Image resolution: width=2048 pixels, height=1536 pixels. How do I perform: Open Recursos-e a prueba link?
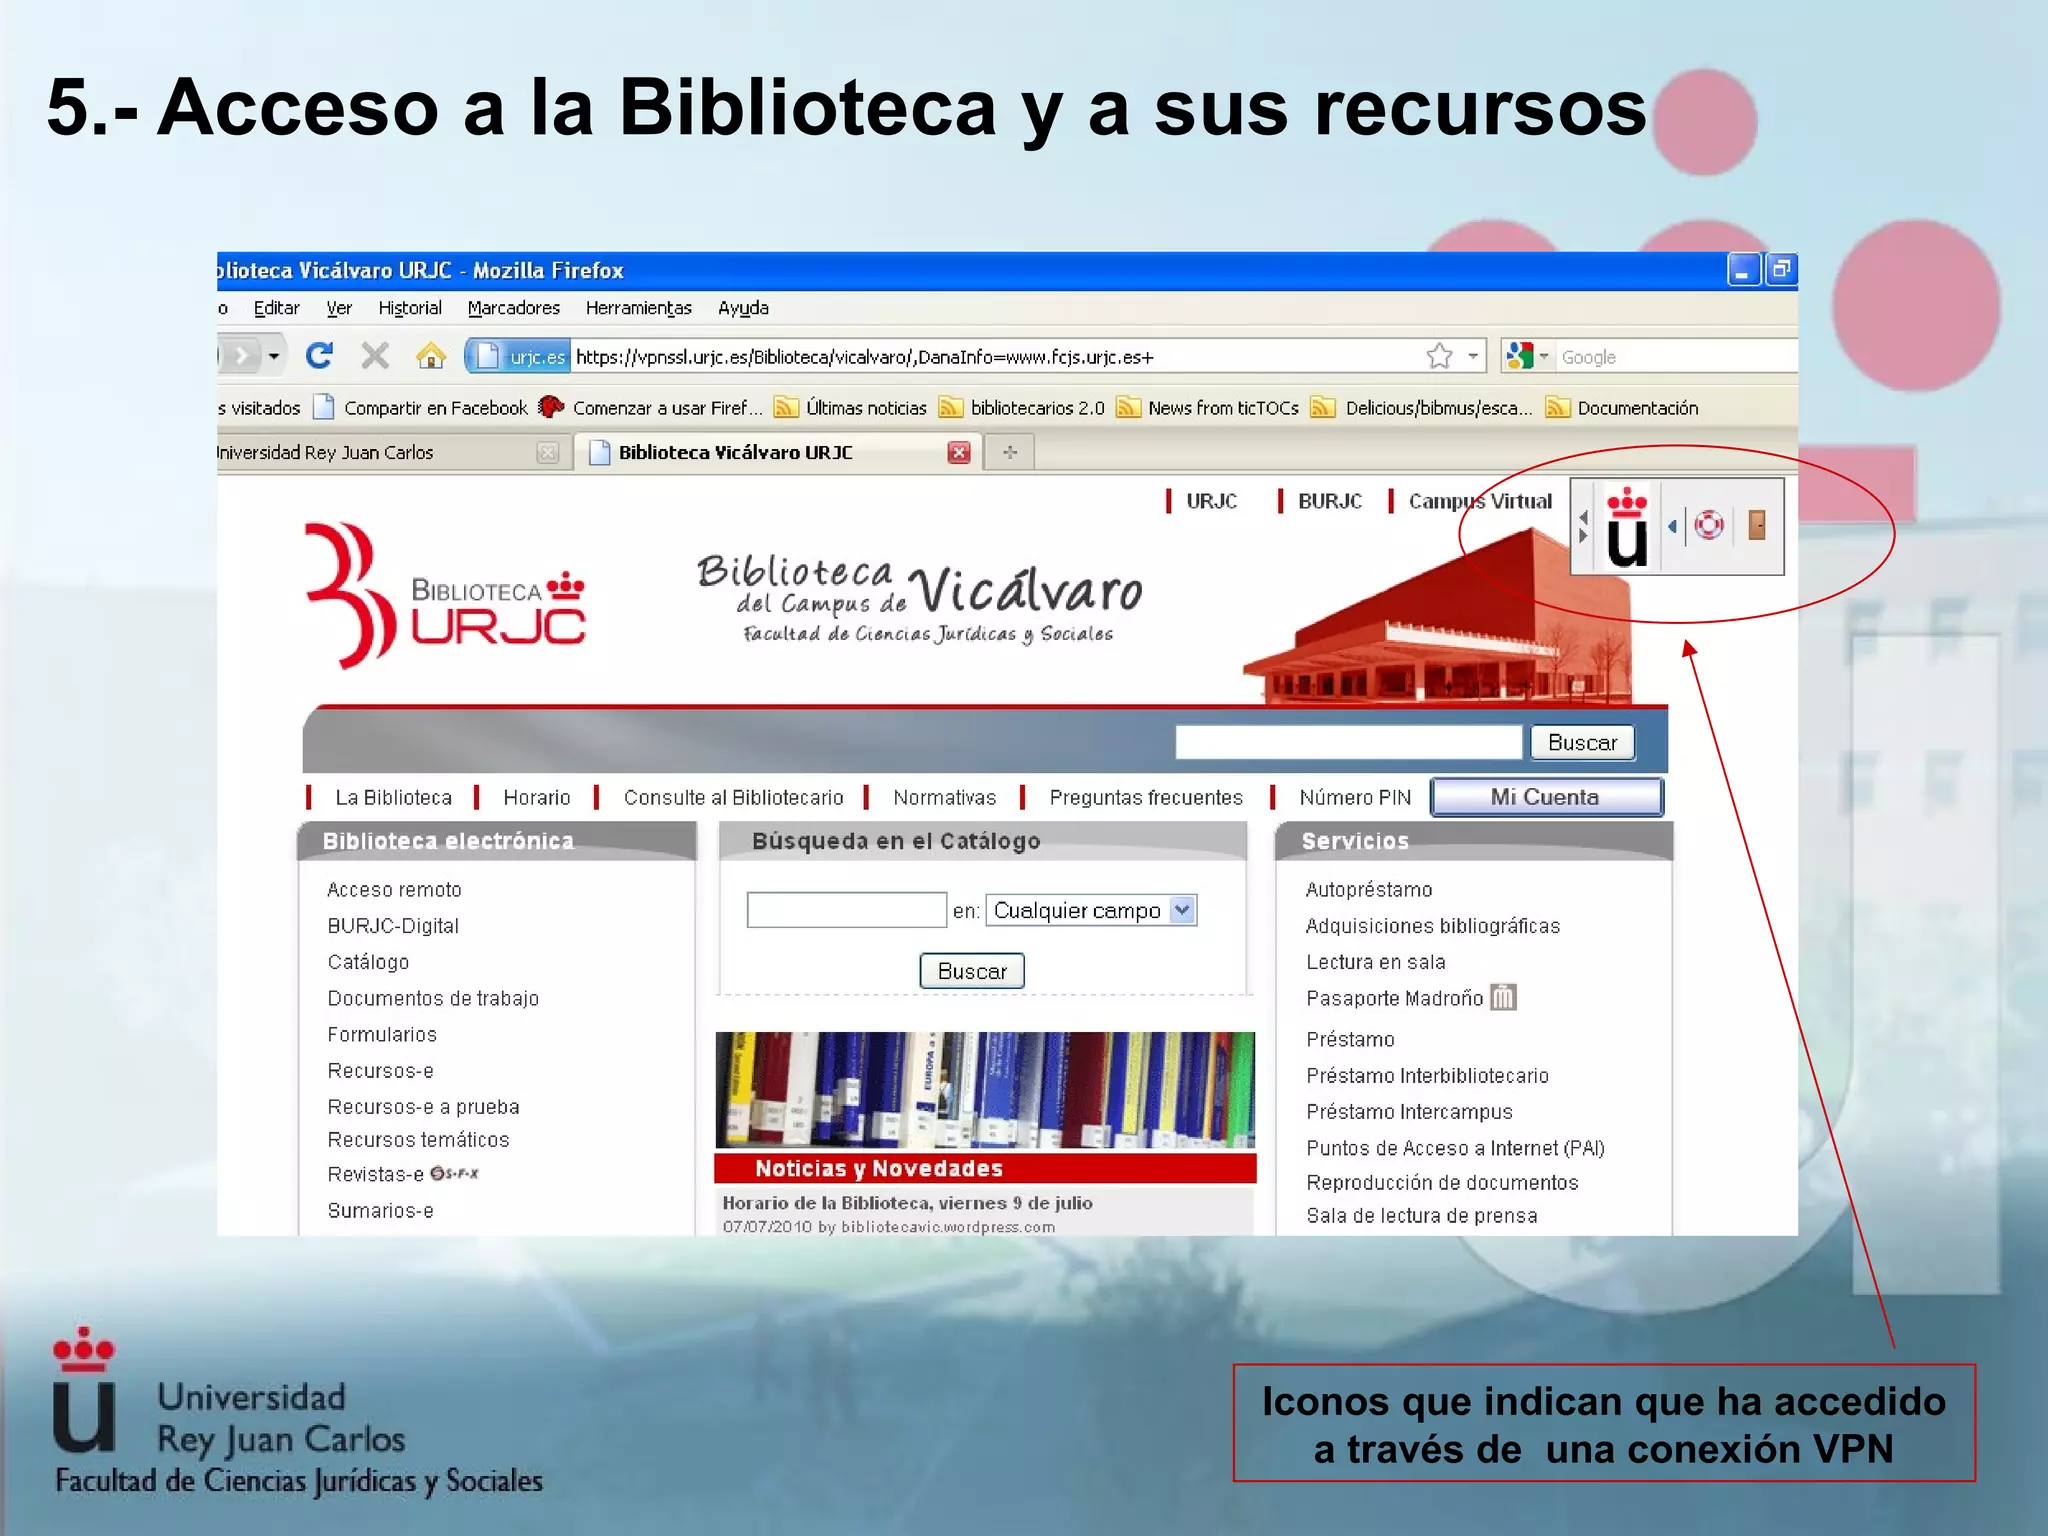click(423, 1107)
